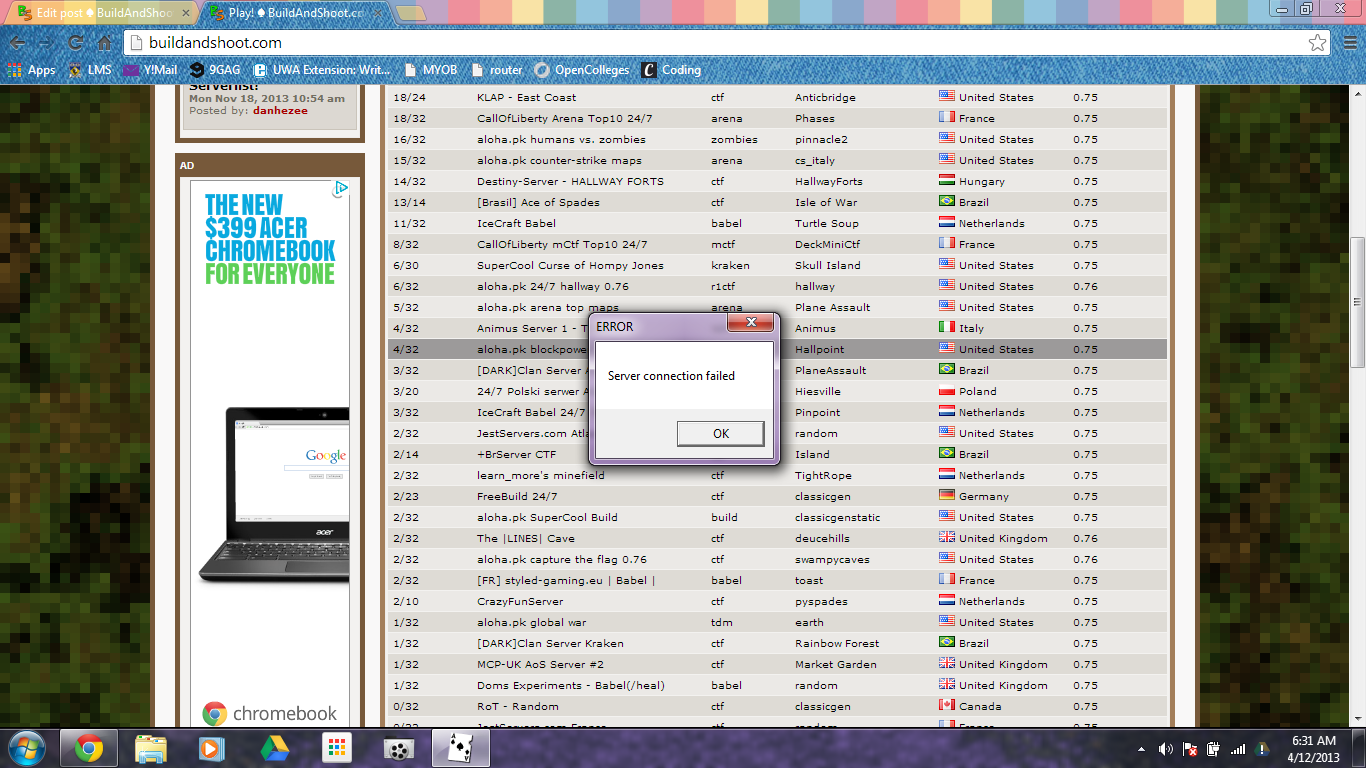Open the Y!Mail bookmark

point(150,70)
